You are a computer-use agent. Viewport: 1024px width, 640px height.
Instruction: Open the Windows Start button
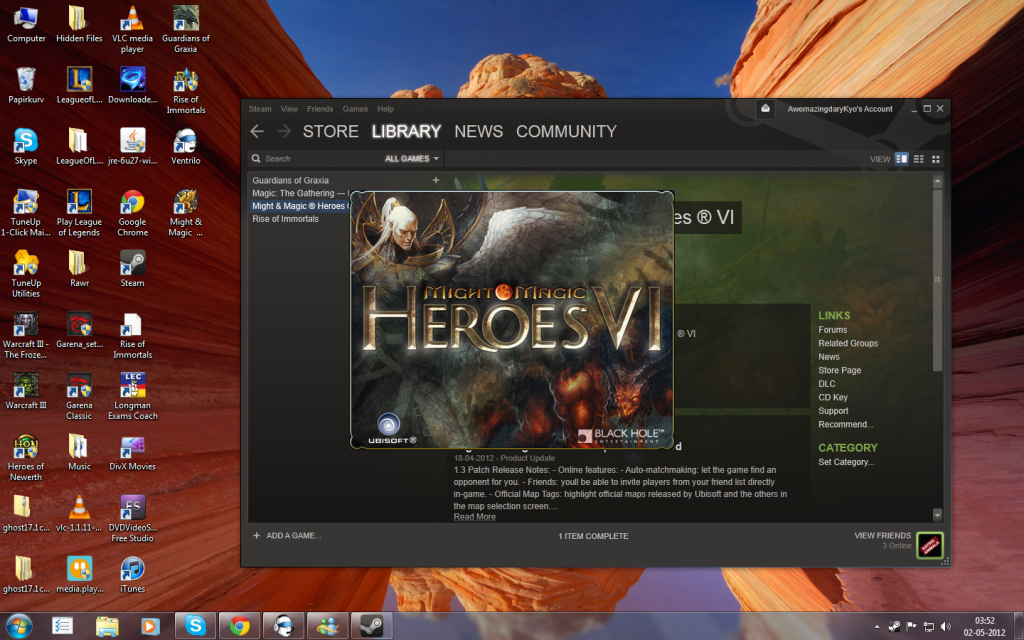tap(18, 626)
